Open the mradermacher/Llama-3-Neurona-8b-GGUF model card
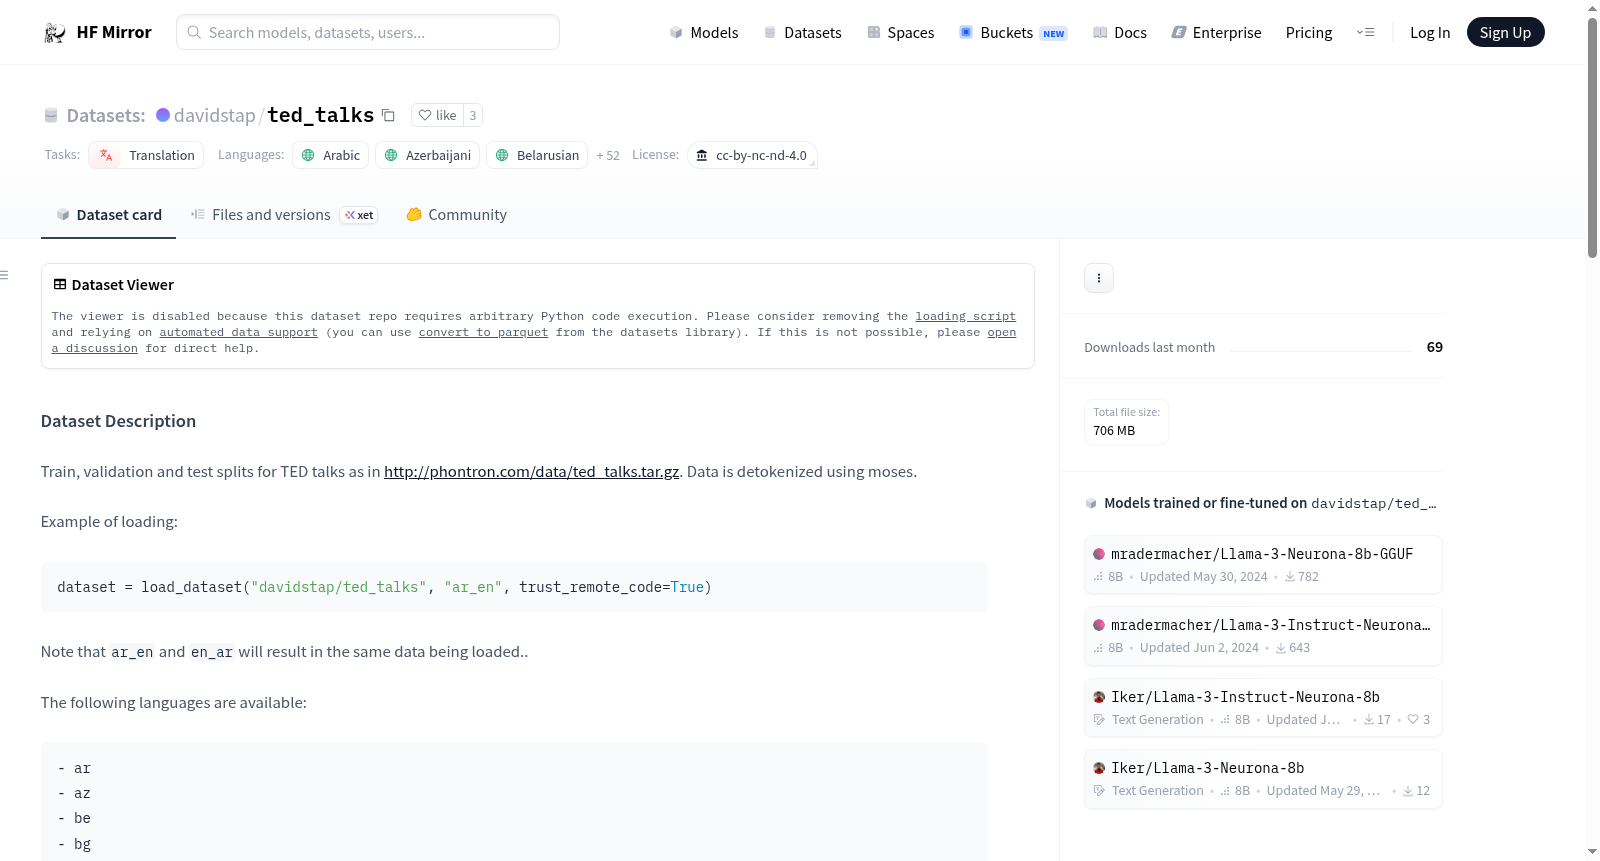The image size is (1600, 861). (x=1263, y=565)
